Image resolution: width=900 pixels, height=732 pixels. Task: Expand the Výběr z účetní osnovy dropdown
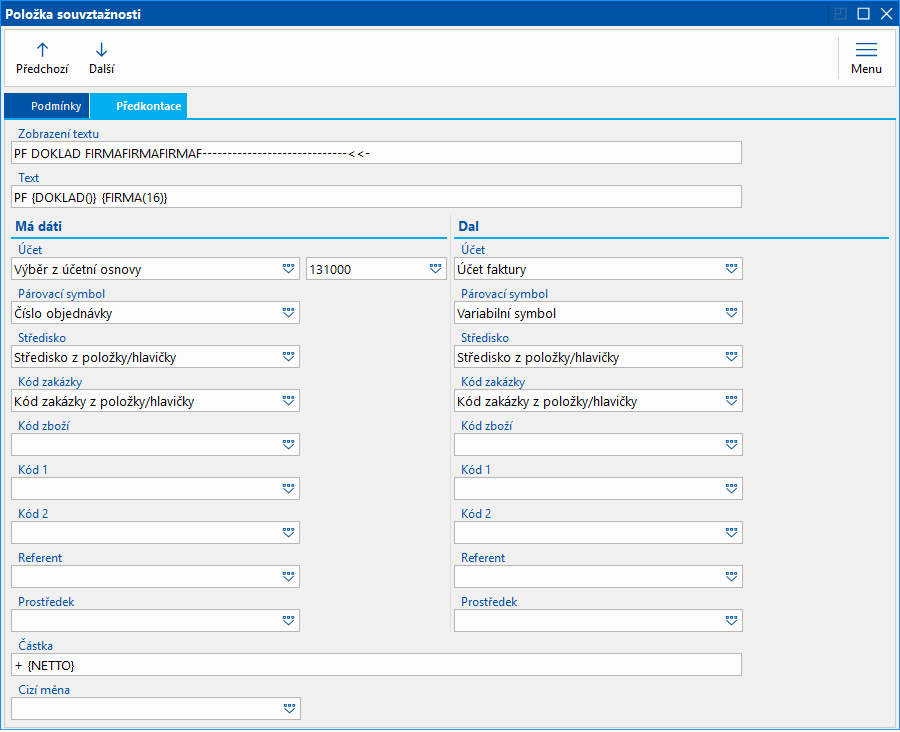[289, 269]
